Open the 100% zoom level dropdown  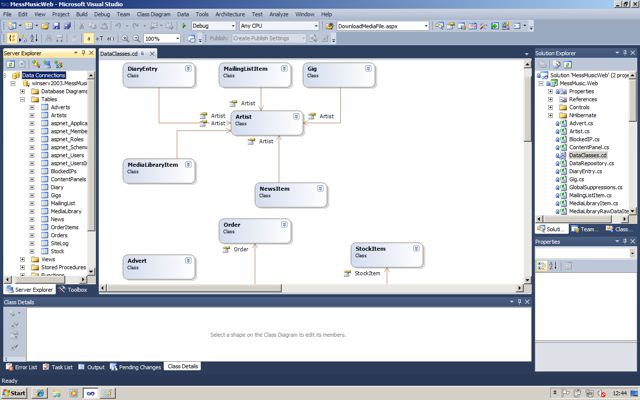pos(178,38)
